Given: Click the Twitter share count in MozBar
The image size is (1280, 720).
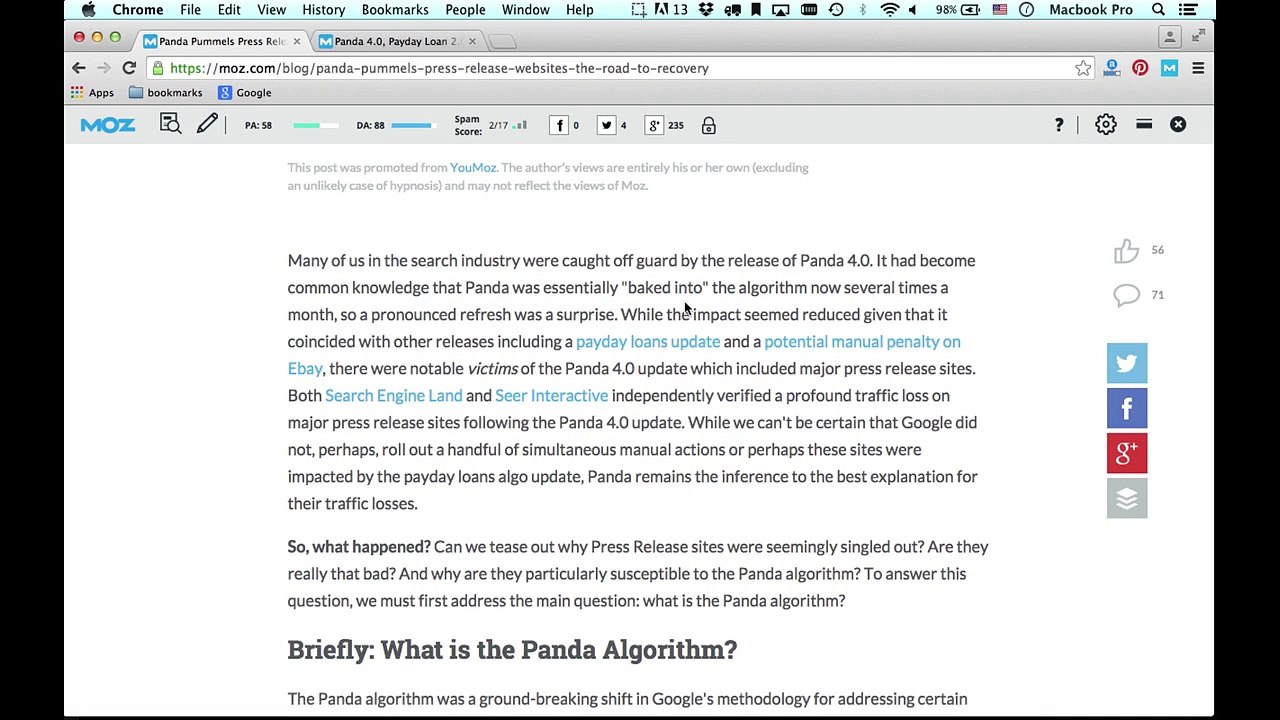Looking at the screenshot, I should (611, 125).
